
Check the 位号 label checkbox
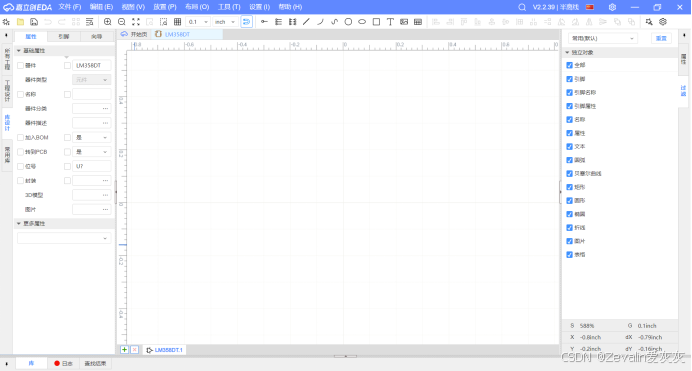[20, 166]
